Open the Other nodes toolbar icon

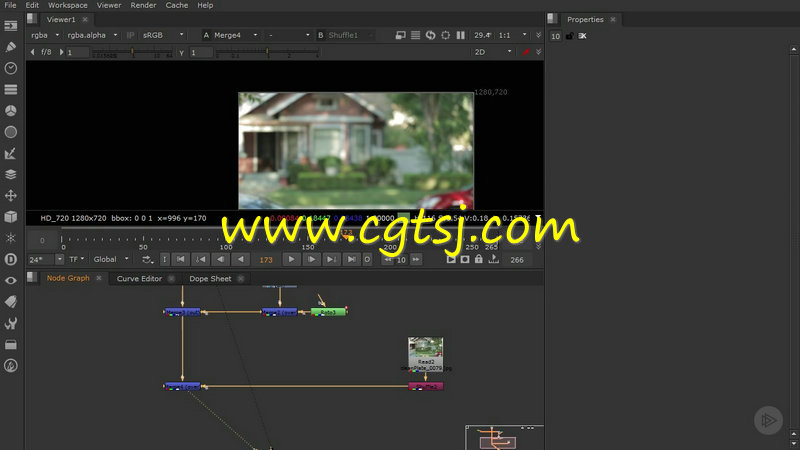coord(11,345)
